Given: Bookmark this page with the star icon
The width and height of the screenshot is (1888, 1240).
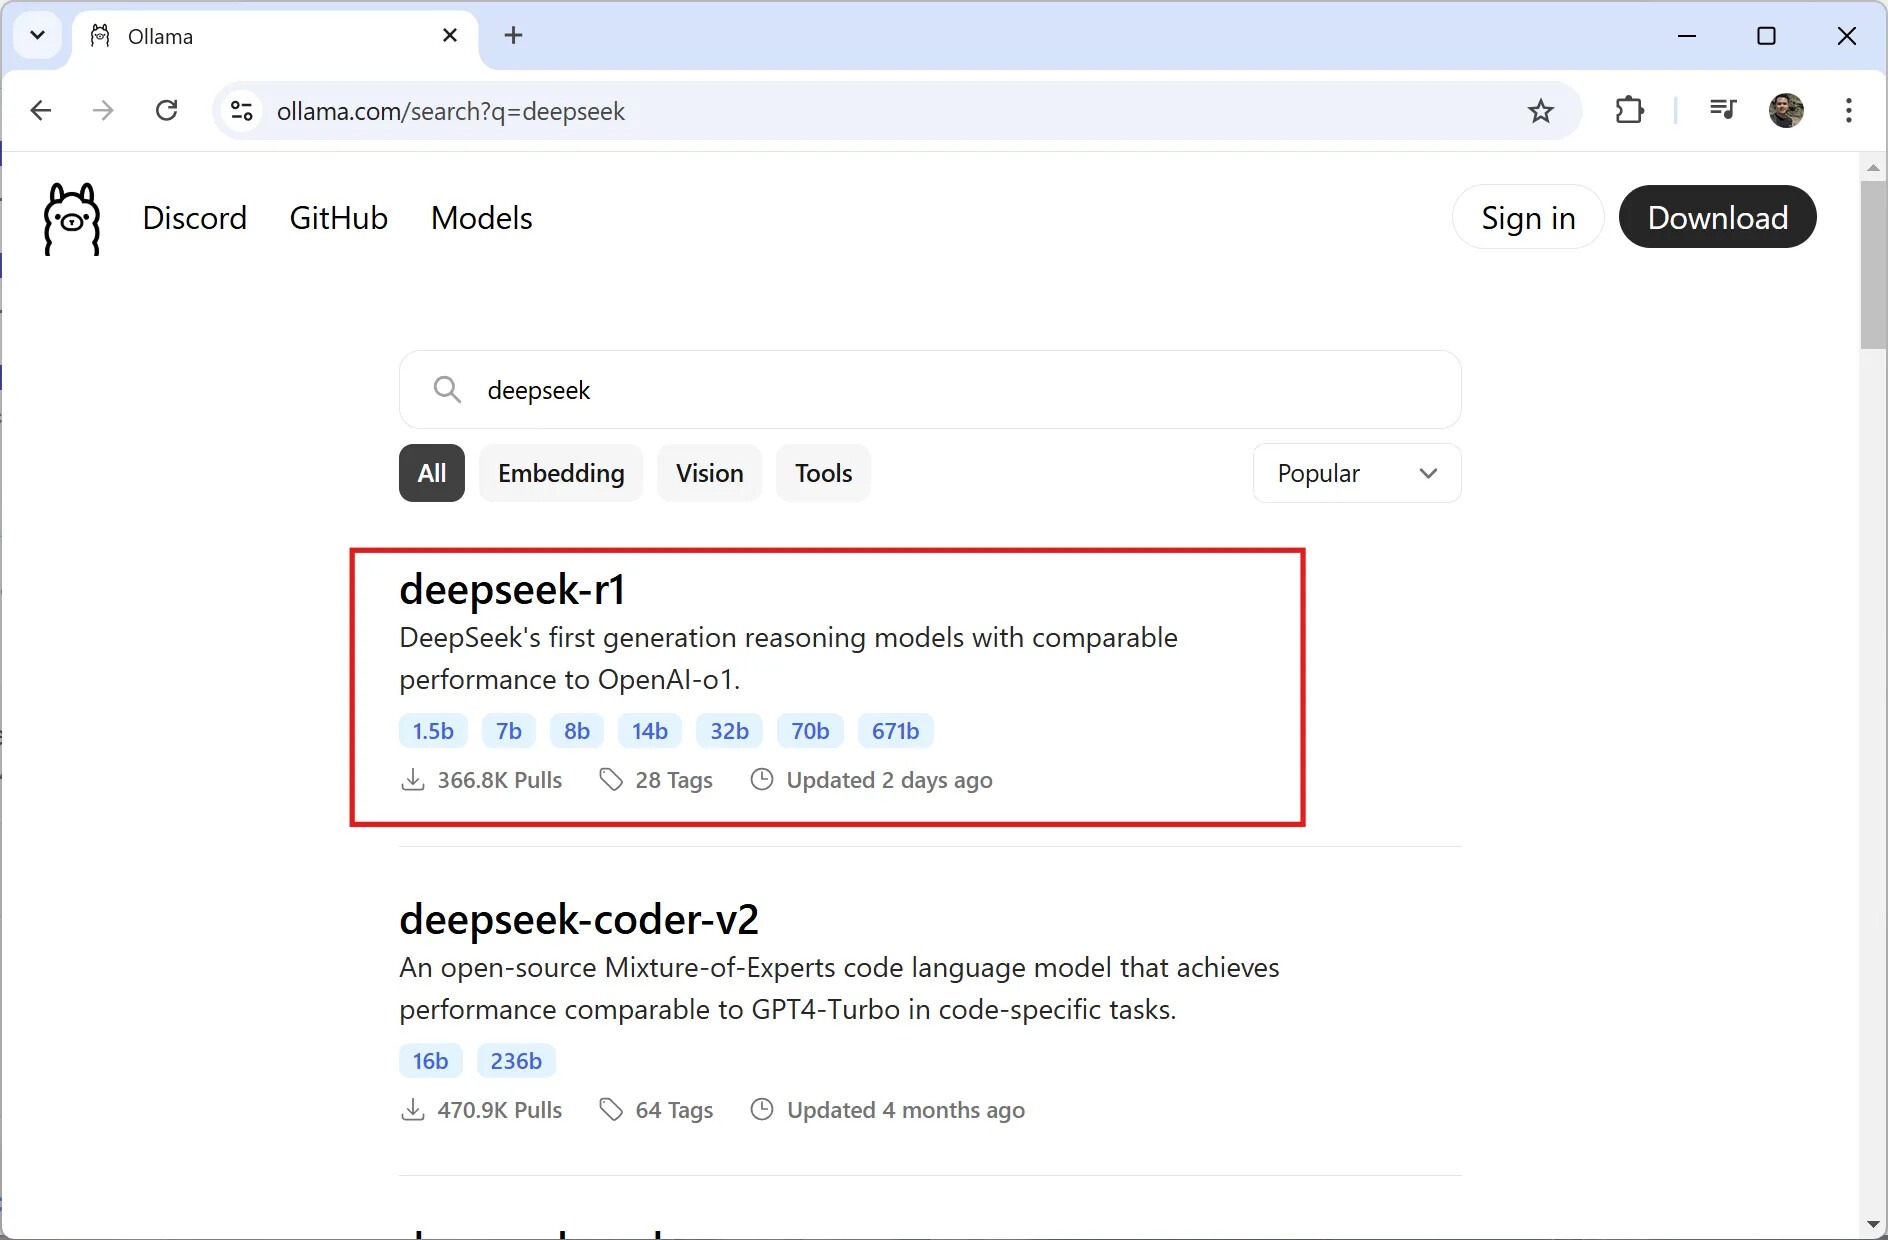Looking at the screenshot, I should coord(1540,111).
